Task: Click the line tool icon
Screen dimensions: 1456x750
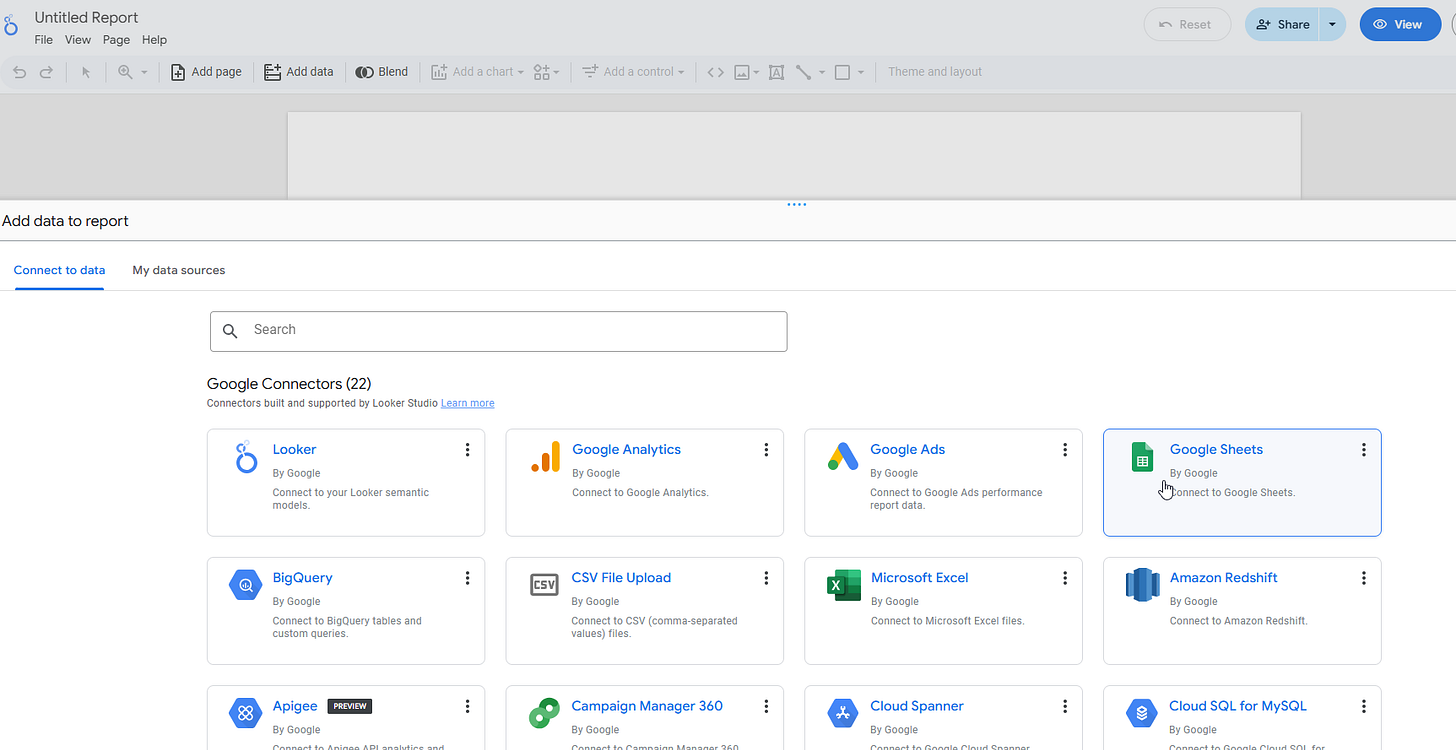Action: 803,72
